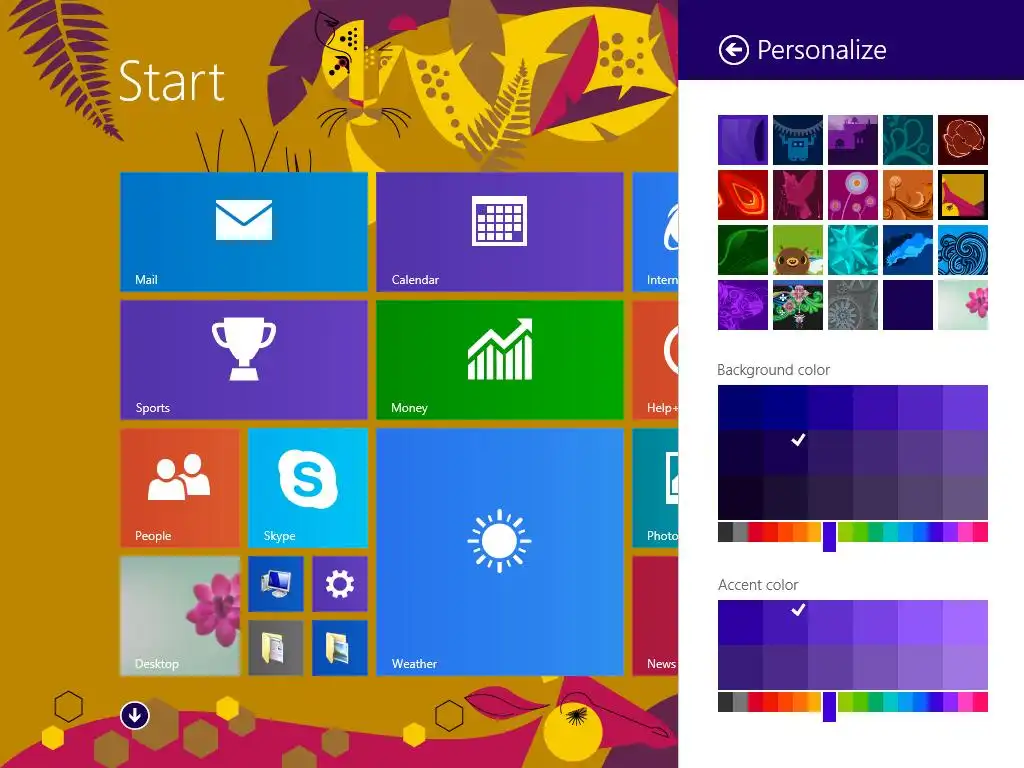Open the Photos tile
1024x768 pixels.
point(656,488)
